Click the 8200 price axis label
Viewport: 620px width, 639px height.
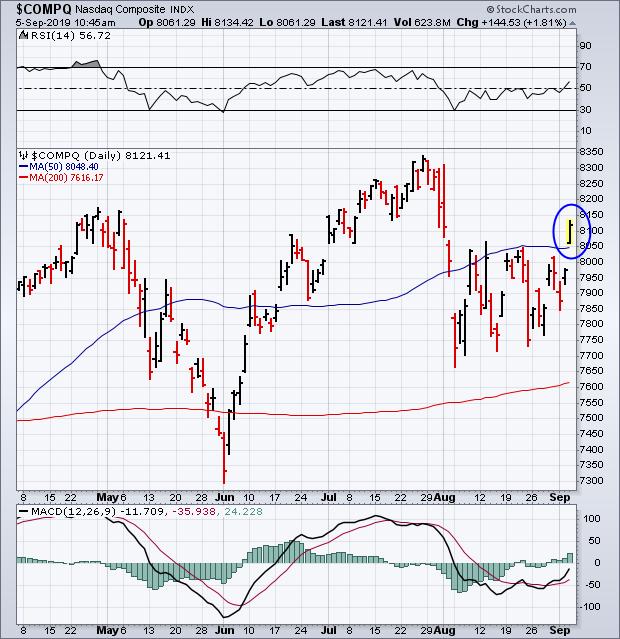(591, 199)
